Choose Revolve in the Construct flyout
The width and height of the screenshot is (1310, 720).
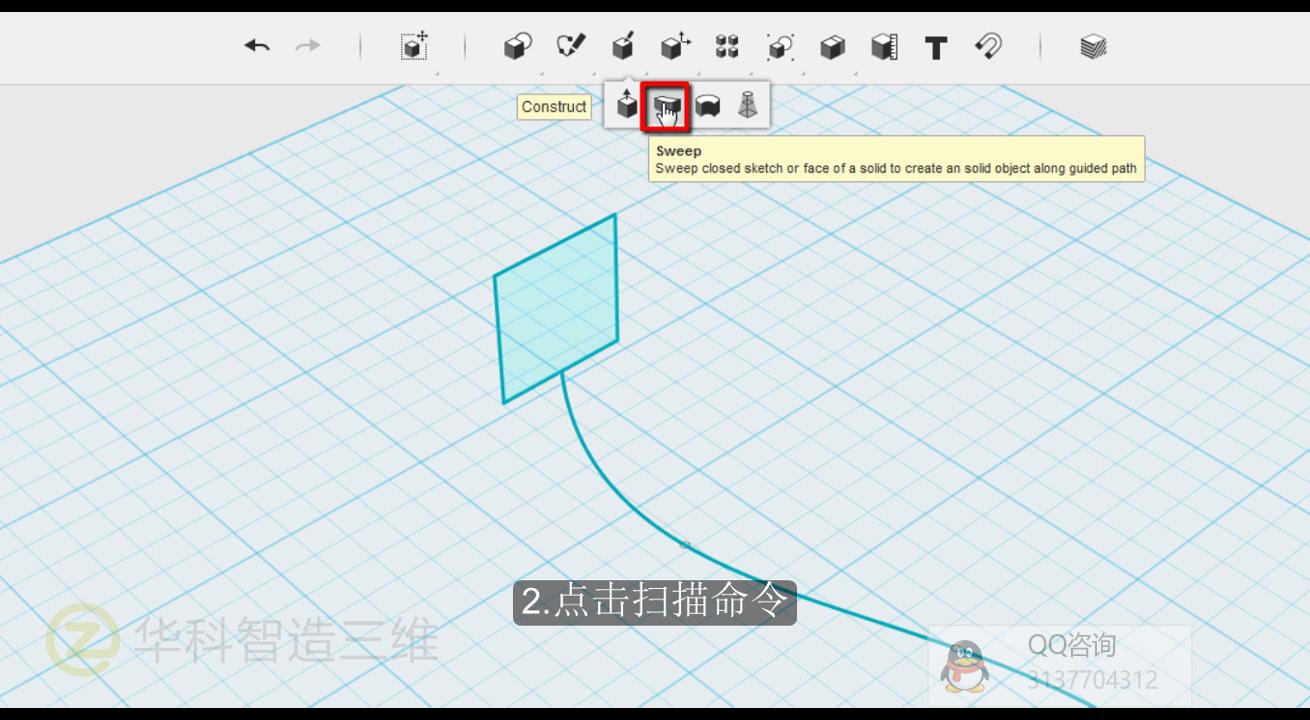click(708, 105)
